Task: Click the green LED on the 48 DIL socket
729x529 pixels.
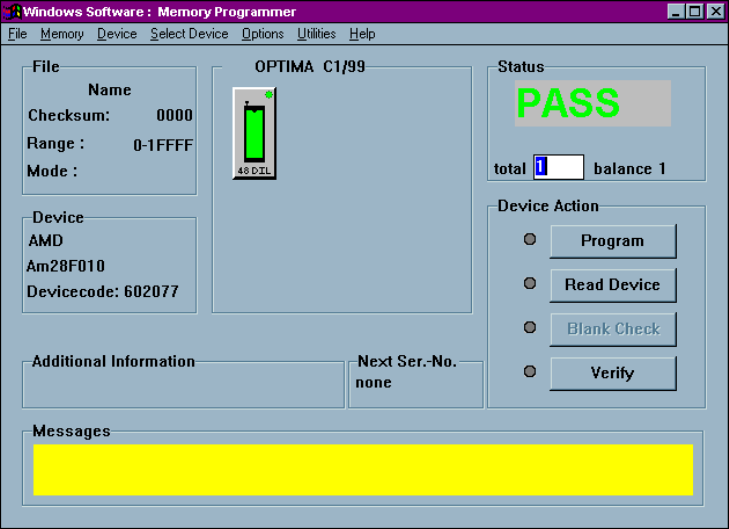Action: [269, 95]
